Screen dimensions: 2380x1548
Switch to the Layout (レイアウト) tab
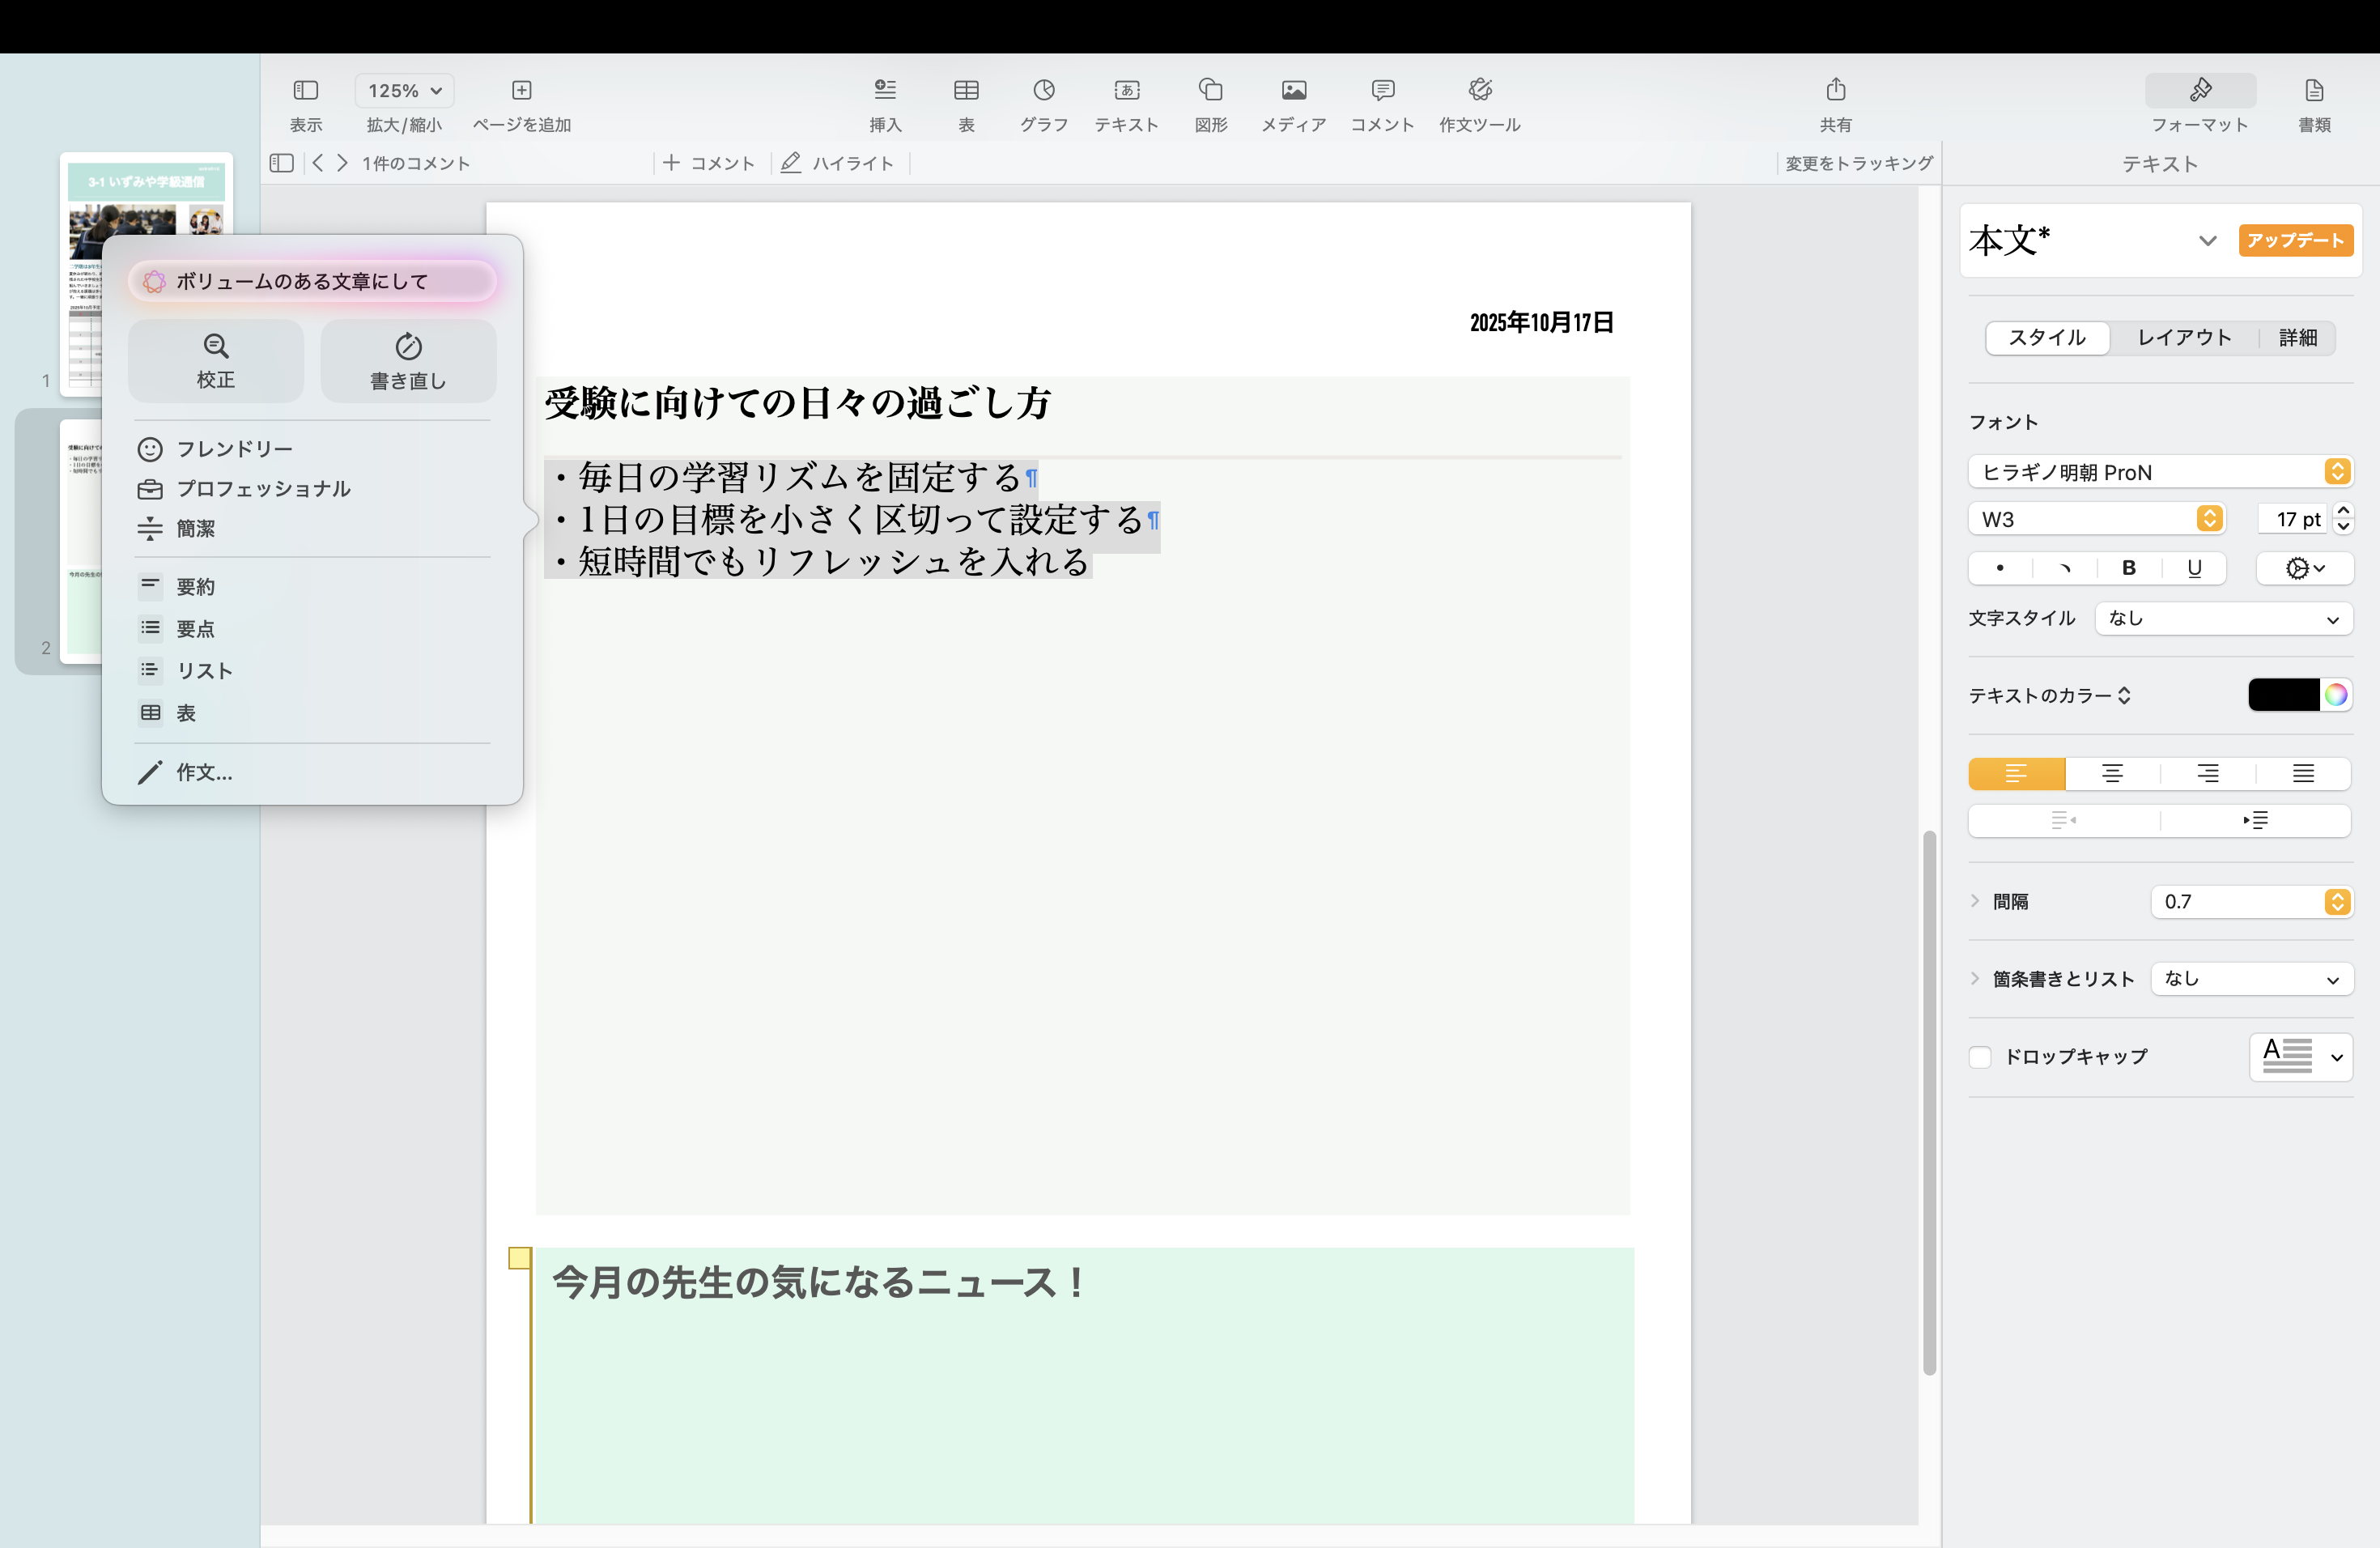pyautogui.click(x=2184, y=338)
